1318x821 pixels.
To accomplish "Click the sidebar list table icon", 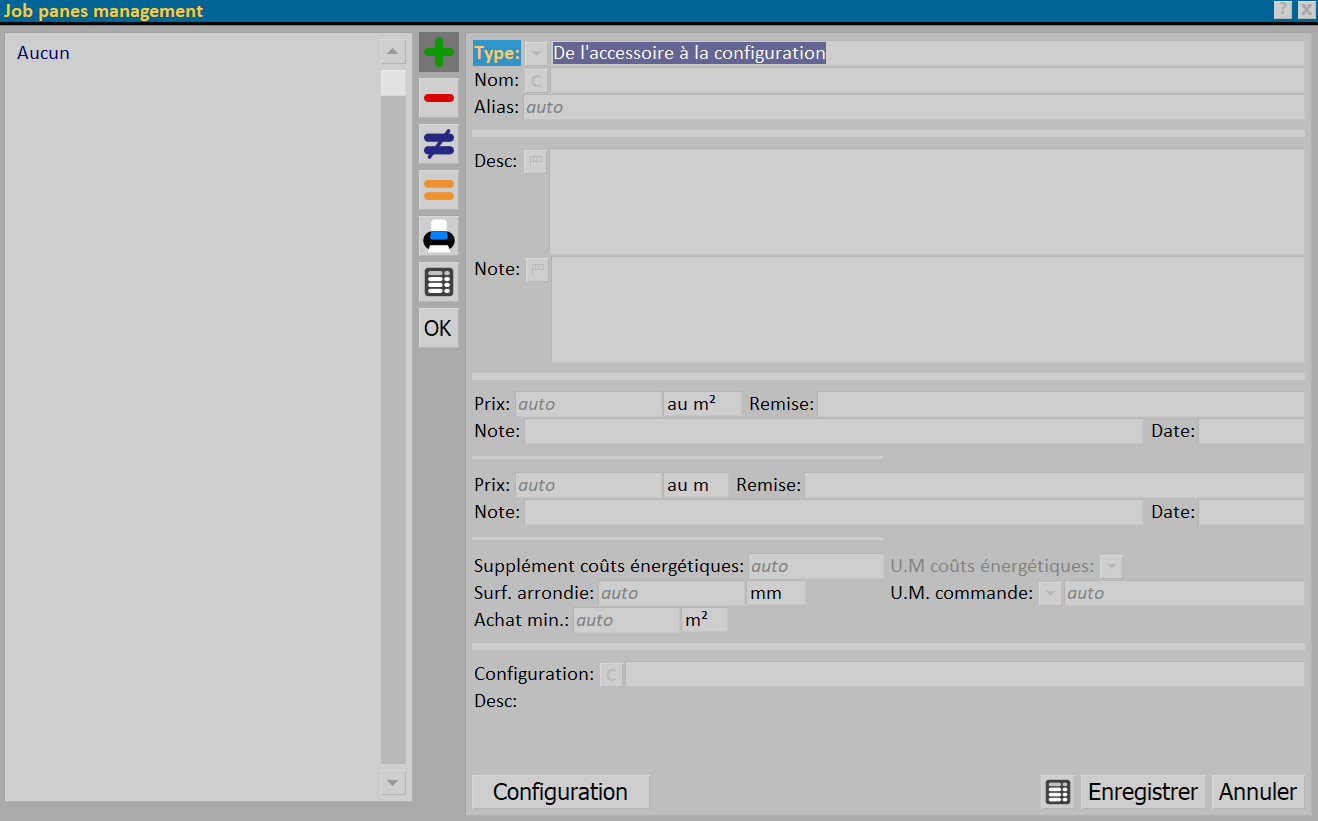I will click(438, 282).
